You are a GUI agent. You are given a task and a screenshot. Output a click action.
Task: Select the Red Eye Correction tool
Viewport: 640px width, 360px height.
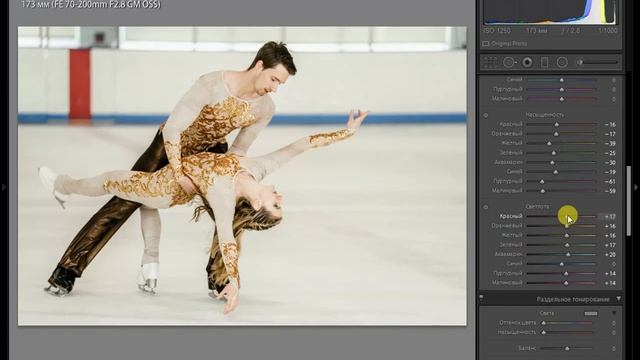527,62
